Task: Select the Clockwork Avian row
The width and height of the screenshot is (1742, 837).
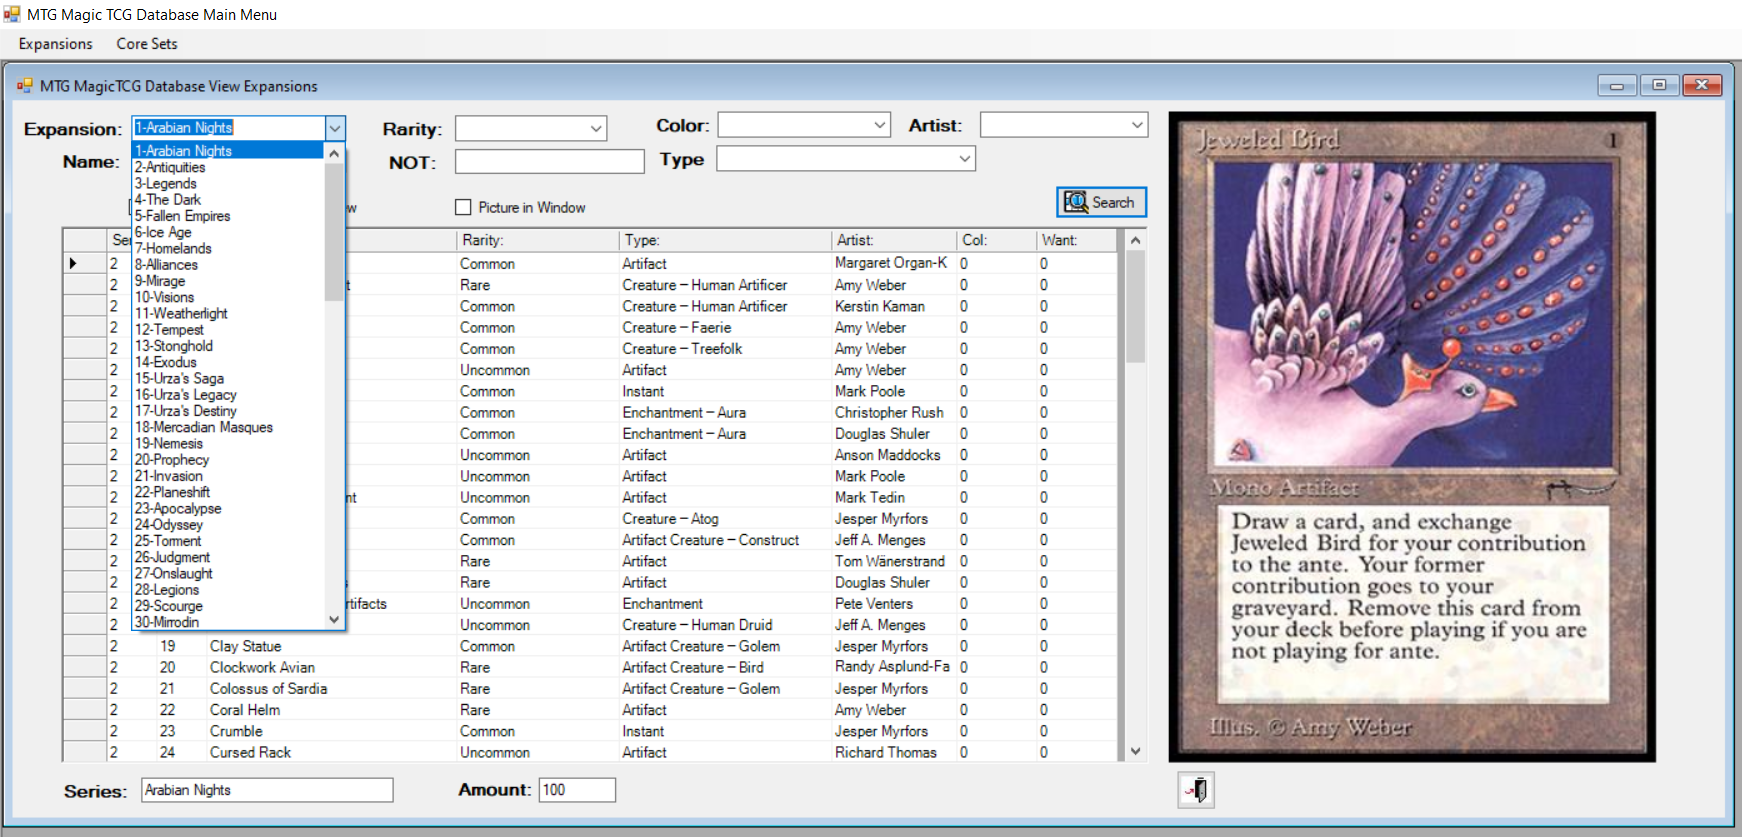Action: coord(590,667)
